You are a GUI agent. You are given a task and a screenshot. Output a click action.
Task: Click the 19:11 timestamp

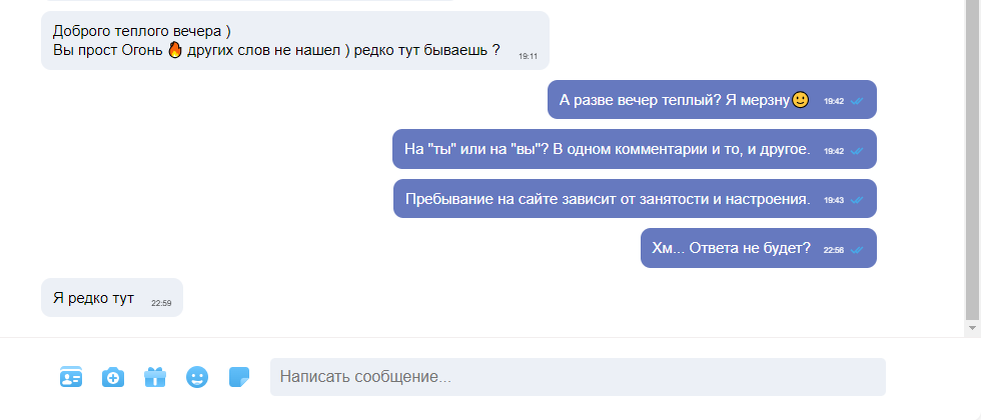tap(528, 56)
